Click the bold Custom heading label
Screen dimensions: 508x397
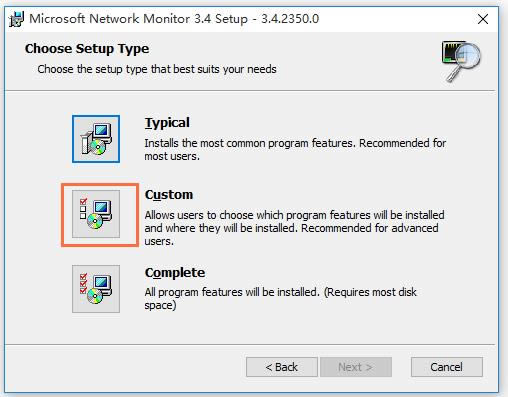169,195
